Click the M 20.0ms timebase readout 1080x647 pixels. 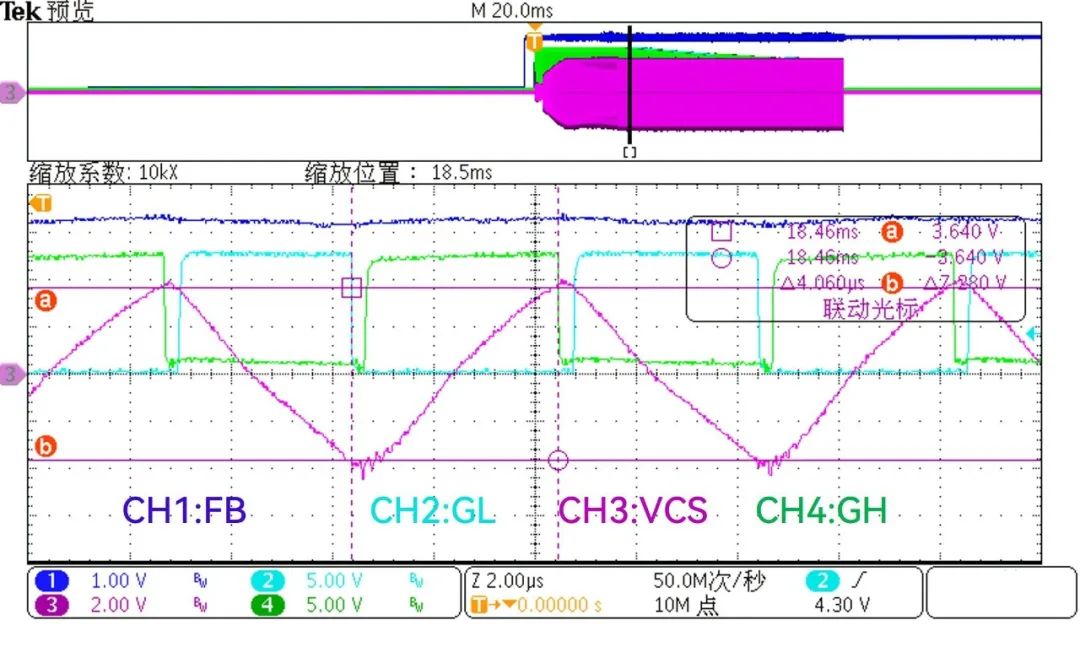(x=512, y=10)
